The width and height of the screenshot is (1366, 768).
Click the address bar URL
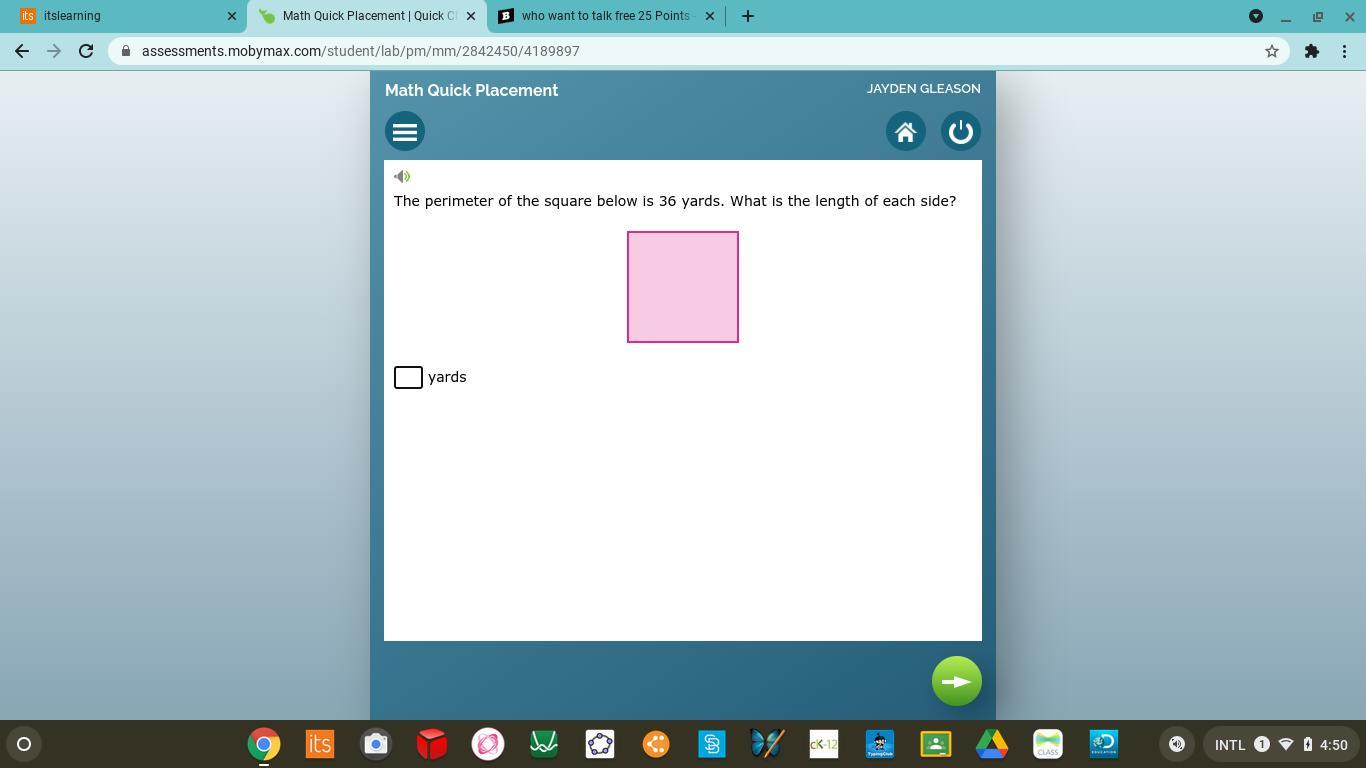361,51
